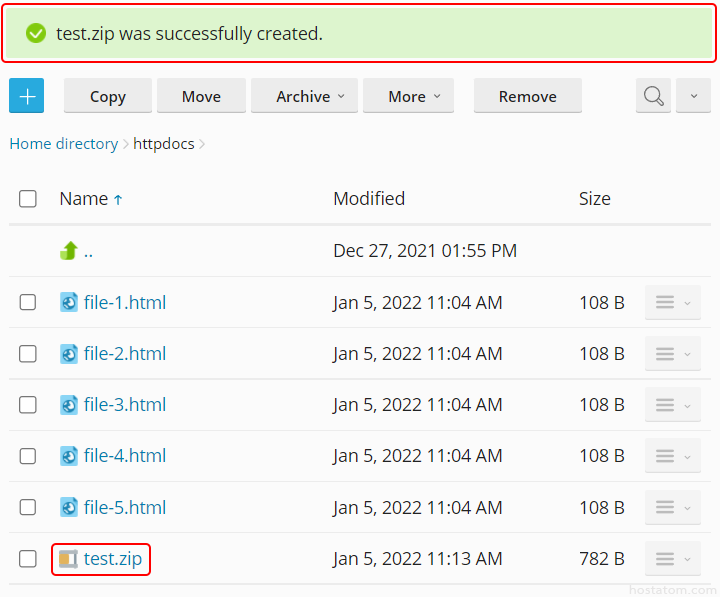Click the file-5.html globe file icon
Screen dimensions: 720x597
[68, 508]
